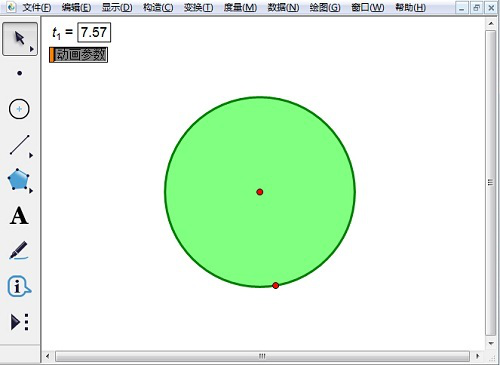Click the parameter value field 7.57
Viewport: 500px width, 365px height.
click(x=94, y=32)
